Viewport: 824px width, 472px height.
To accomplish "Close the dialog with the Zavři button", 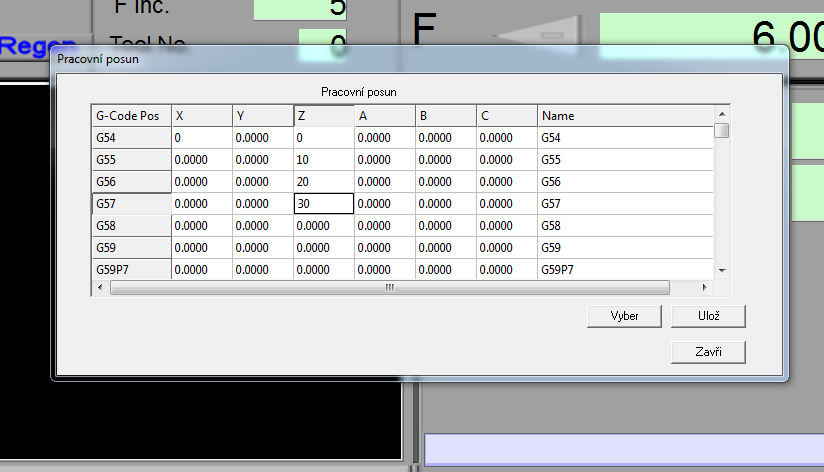I will (709, 352).
